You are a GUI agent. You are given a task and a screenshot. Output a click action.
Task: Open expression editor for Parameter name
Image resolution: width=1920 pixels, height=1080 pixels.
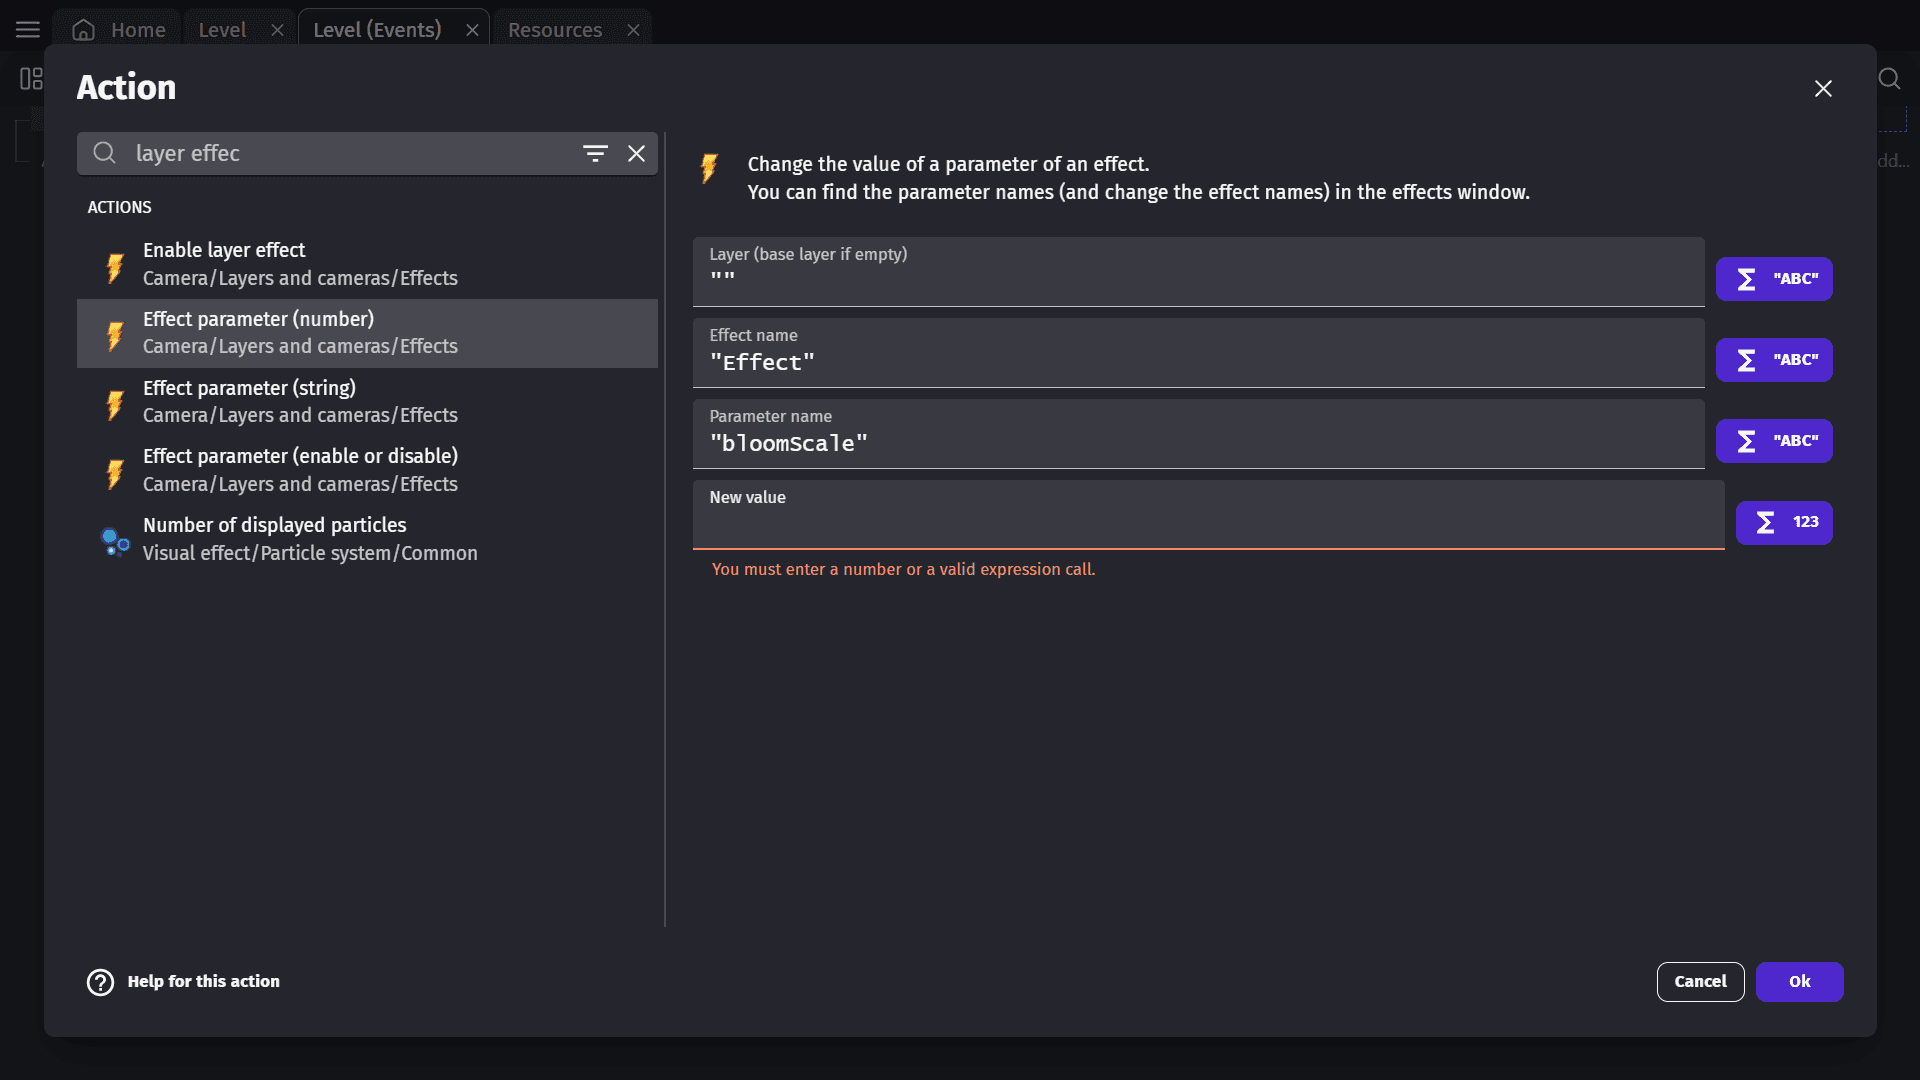pos(1773,441)
